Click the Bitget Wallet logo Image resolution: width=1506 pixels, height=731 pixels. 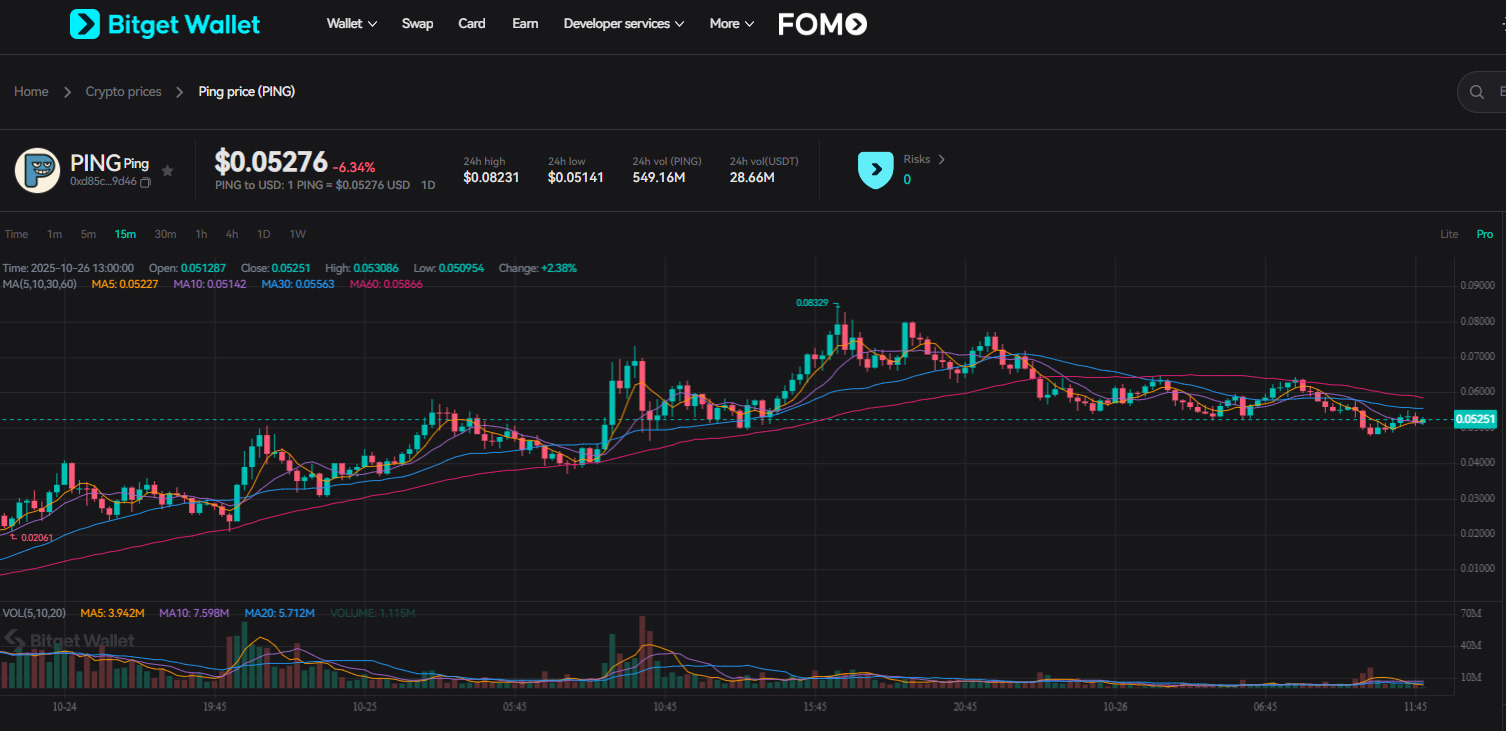click(x=163, y=23)
